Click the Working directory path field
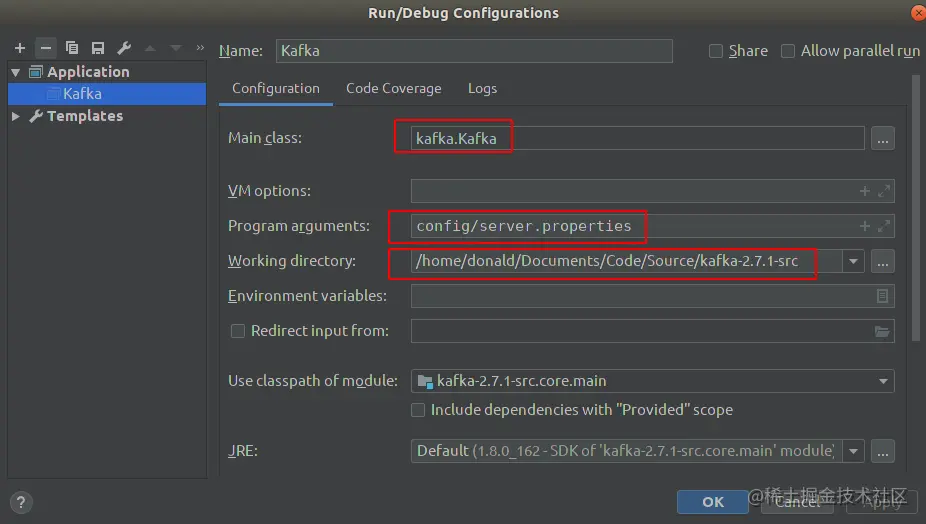 627,261
